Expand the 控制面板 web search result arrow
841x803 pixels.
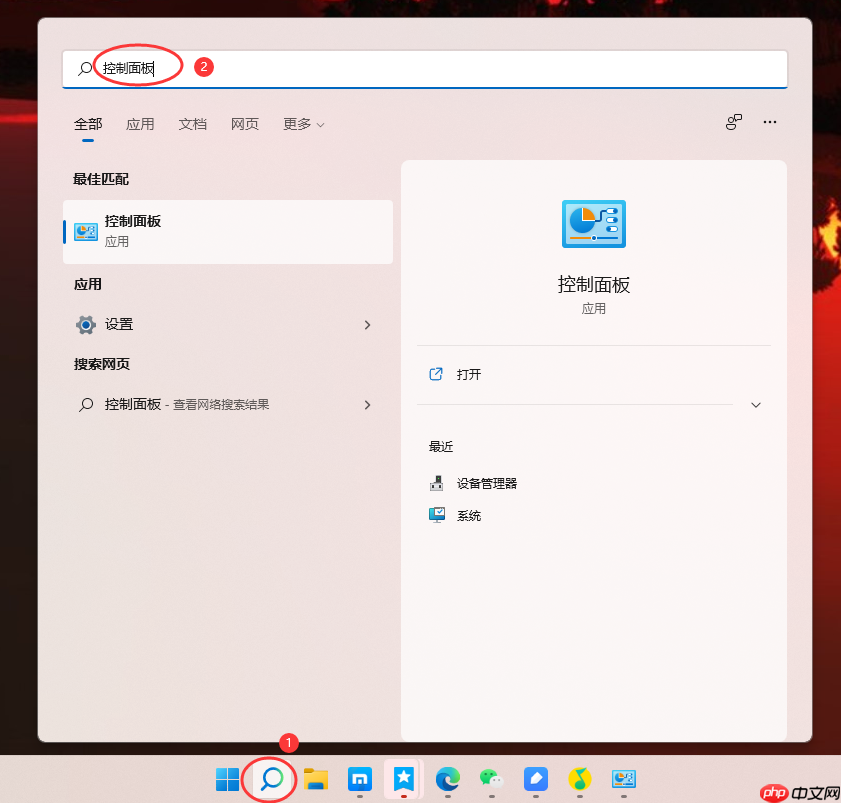tap(367, 404)
